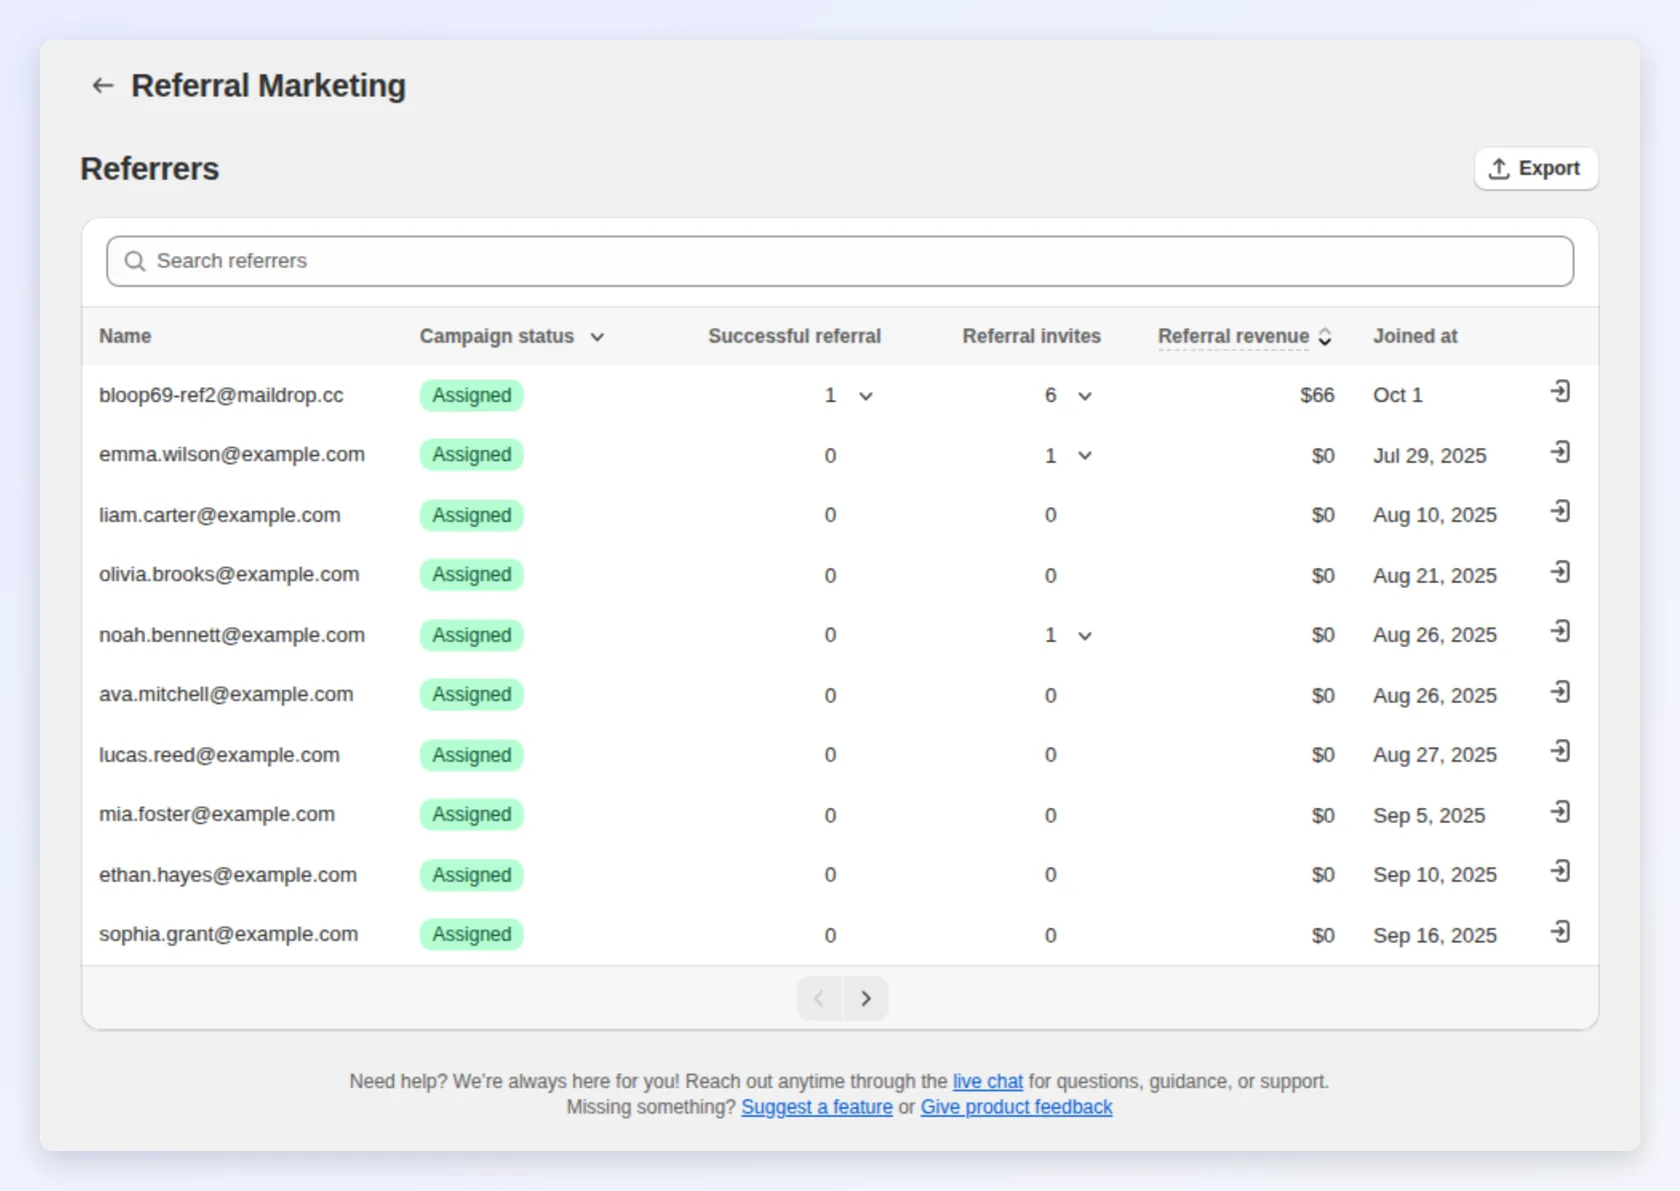Click the Sep 10, 2025 joined date
This screenshot has height=1191, width=1680.
point(1434,875)
